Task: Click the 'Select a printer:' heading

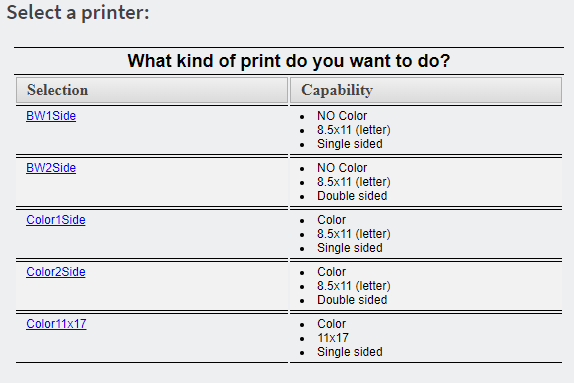Action: [x=78, y=12]
